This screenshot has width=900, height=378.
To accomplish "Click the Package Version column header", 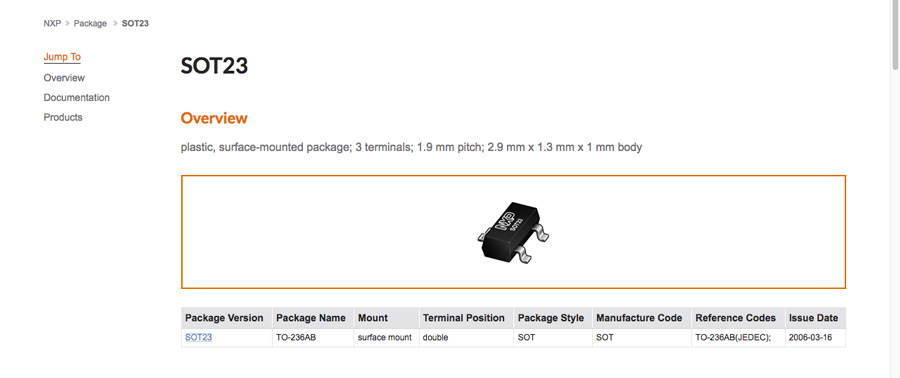I will click(226, 318).
